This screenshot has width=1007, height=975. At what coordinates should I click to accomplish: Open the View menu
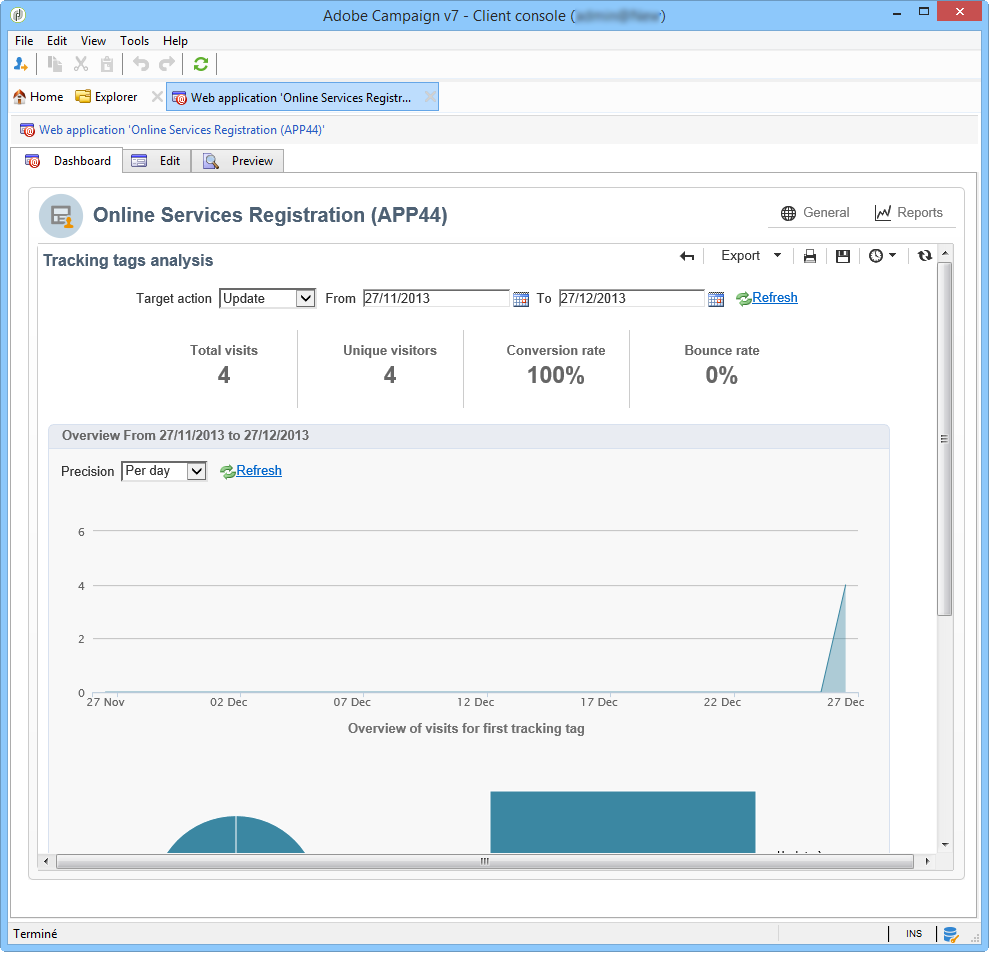pyautogui.click(x=93, y=40)
